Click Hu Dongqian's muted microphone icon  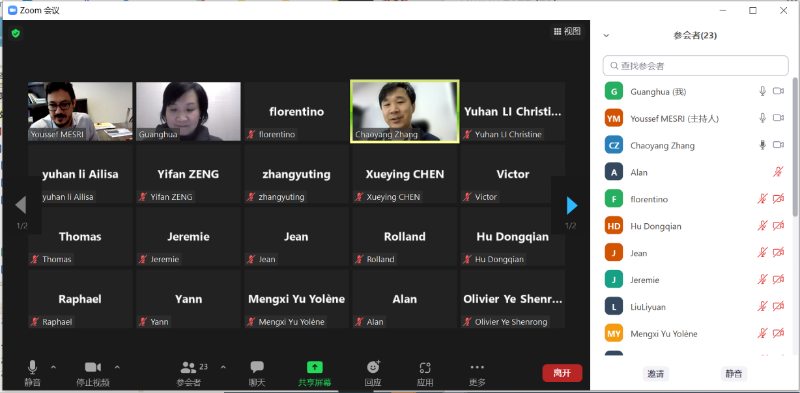pyautogui.click(x=763, y=226)
